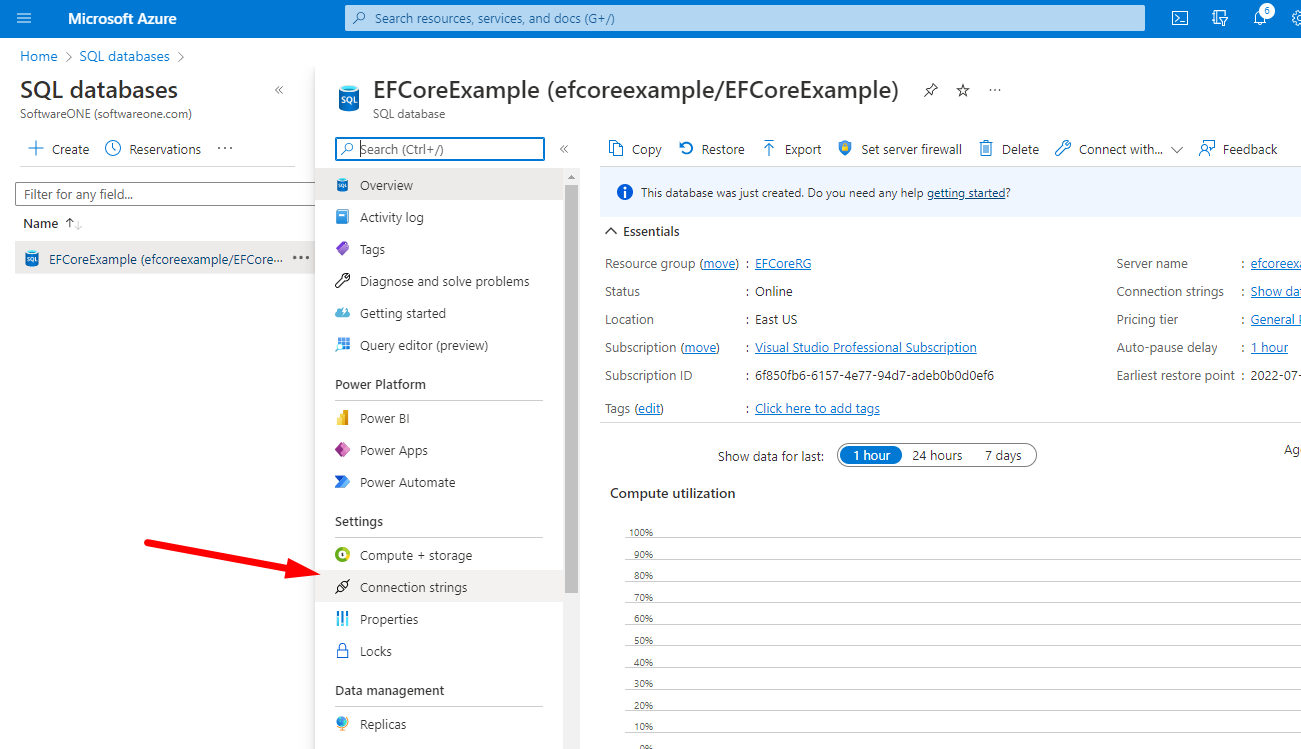Collapse the SQL databases list panel

coord(279,90)
